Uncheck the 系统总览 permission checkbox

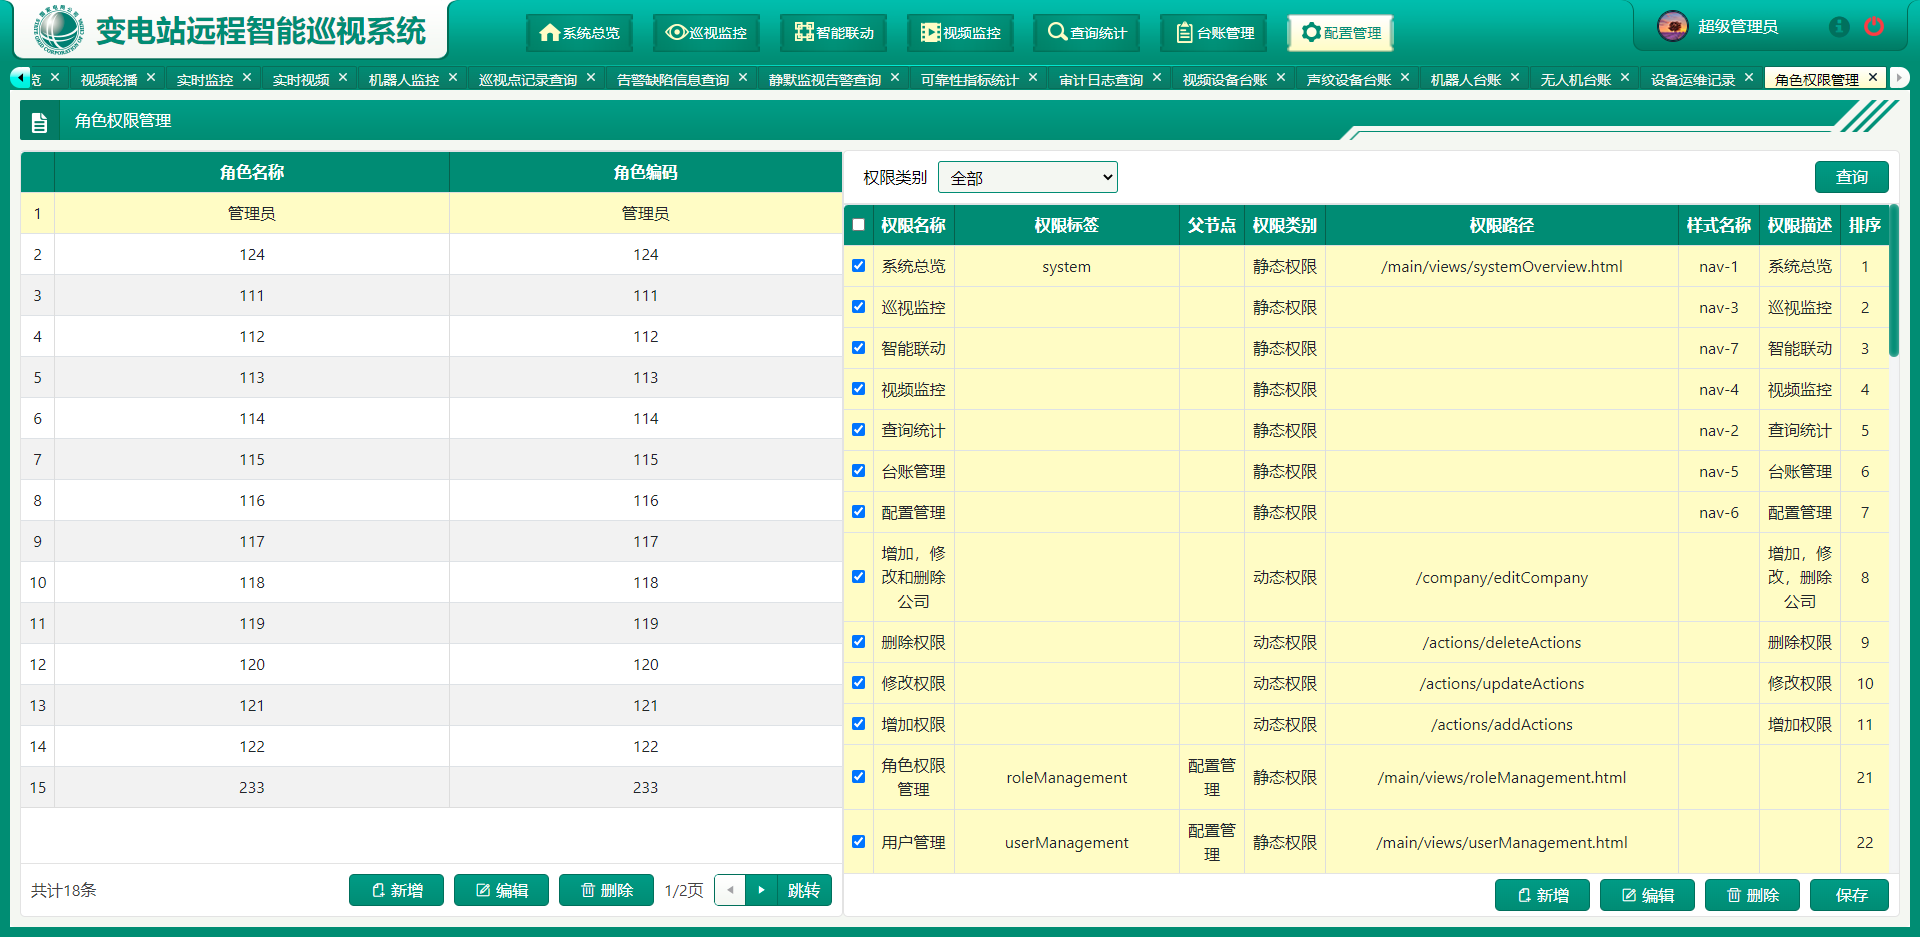point(858,266)
